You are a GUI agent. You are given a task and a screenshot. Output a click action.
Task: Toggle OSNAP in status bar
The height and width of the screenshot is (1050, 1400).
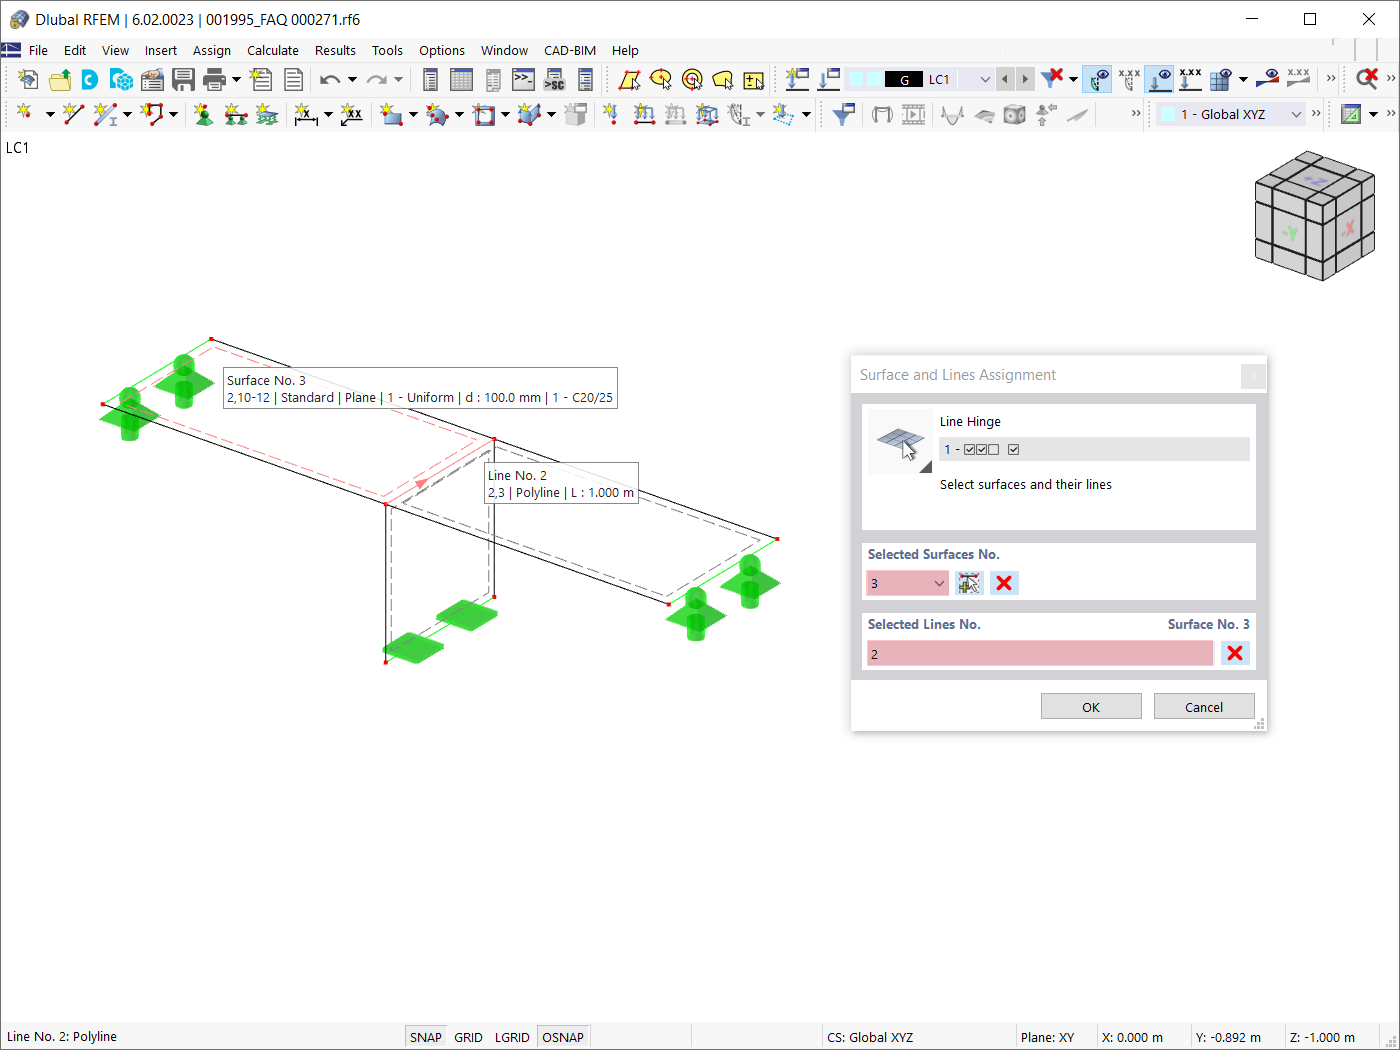[x=563, y=1037]
